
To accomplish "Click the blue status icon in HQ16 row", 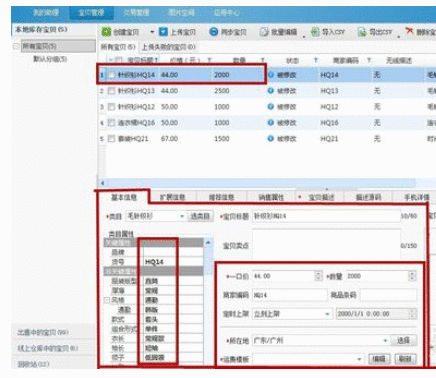I will coord(271,123).
